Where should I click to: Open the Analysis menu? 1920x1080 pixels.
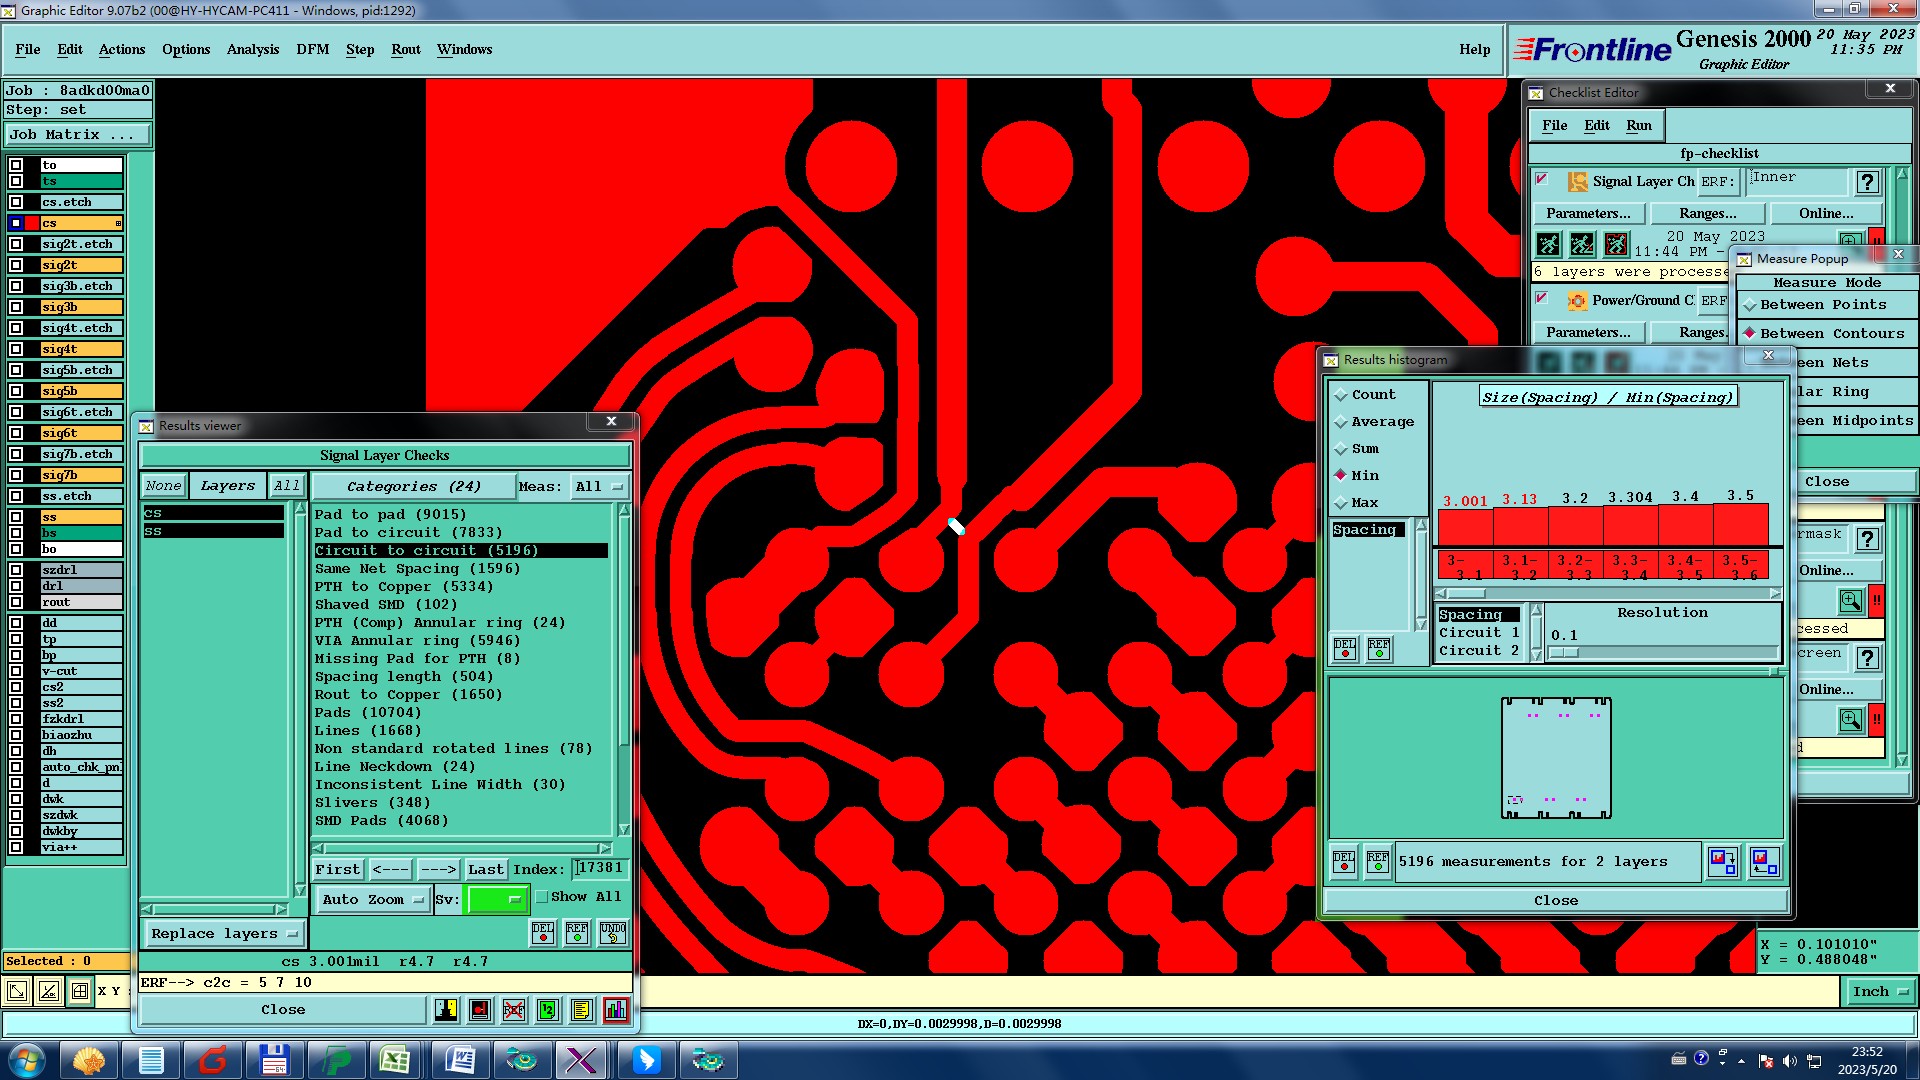tap(252, 49)
